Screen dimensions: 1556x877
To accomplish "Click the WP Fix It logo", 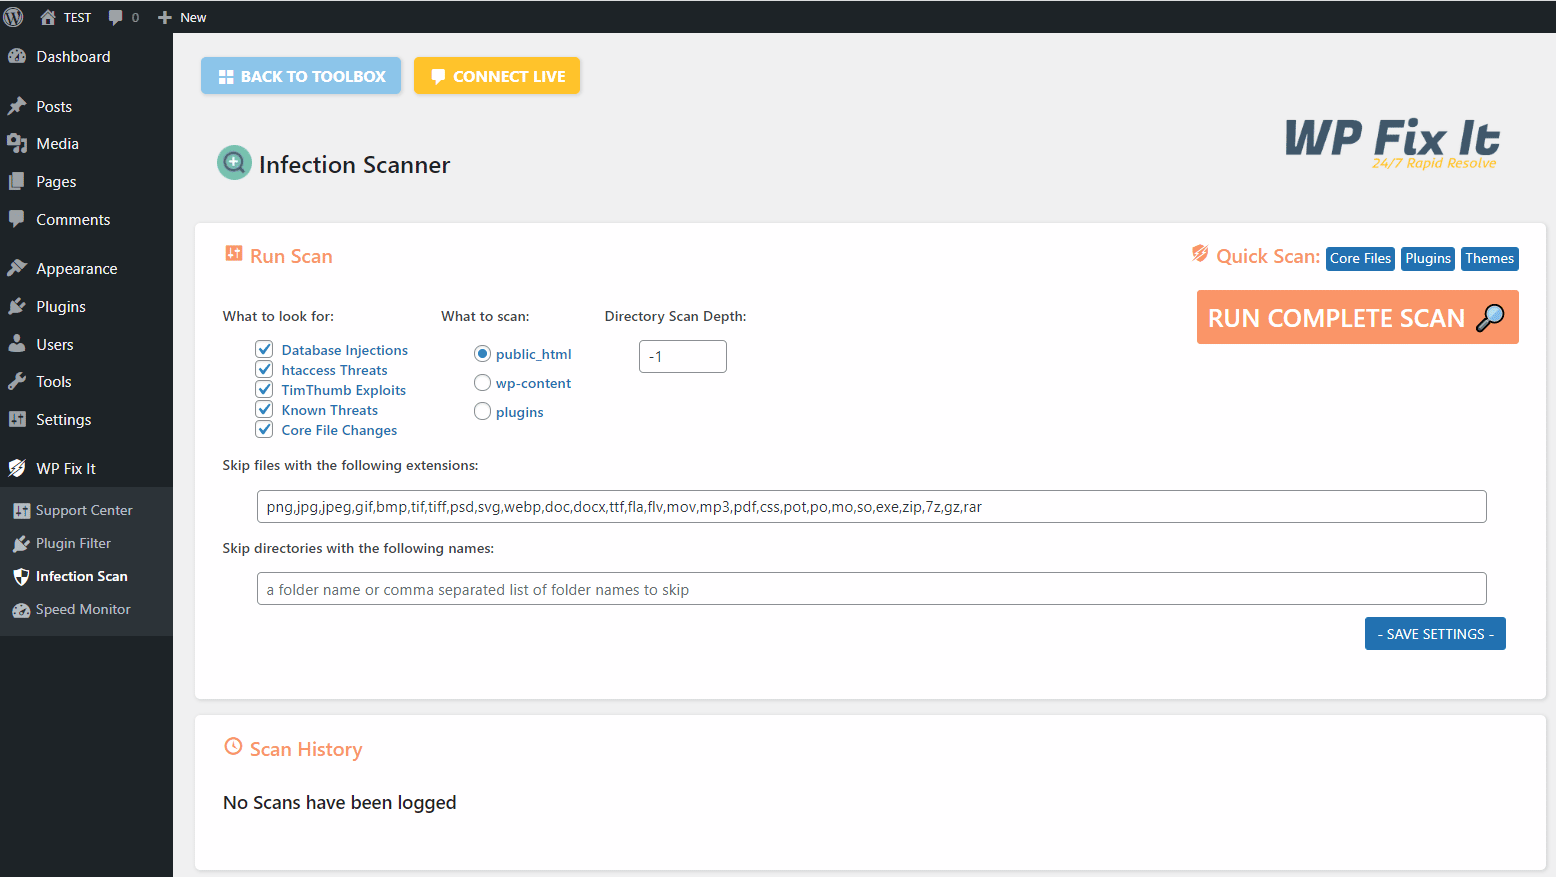I will [x=1392, y=144].
